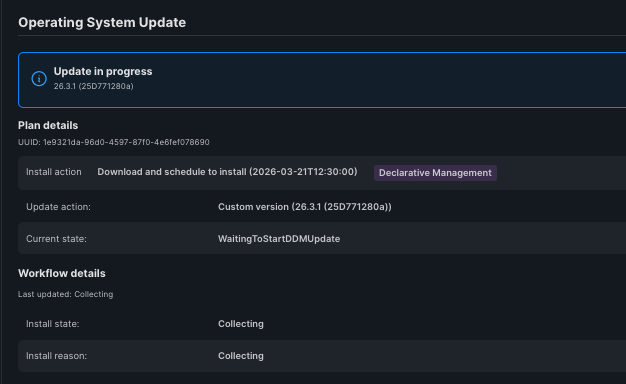Select the Last updated: Collecting text
Image resolution: width=626 pixels, height=384 pixels.
pyautogui.click(x=65, y=294)
